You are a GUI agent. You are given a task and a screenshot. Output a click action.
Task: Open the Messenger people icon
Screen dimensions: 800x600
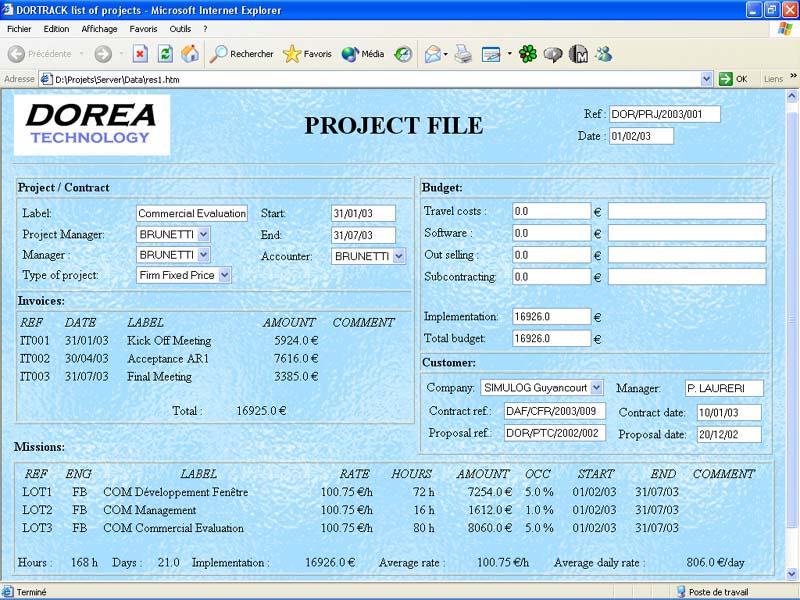[x=604, y=54]
